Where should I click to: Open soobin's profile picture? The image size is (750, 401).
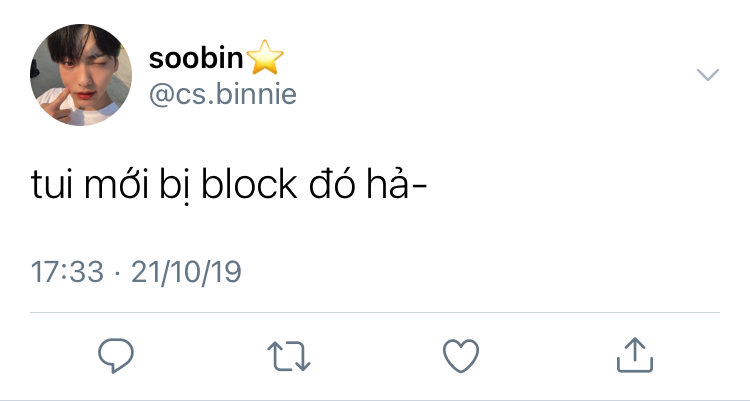[x=82, y=75]
